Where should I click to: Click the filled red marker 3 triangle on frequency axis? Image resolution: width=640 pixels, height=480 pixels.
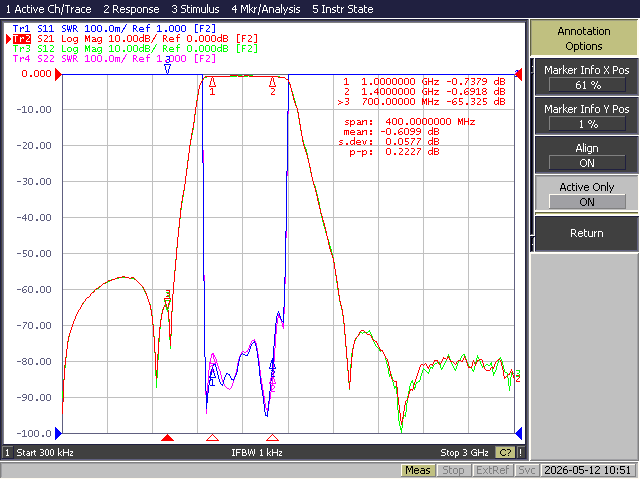coord(167,438)
